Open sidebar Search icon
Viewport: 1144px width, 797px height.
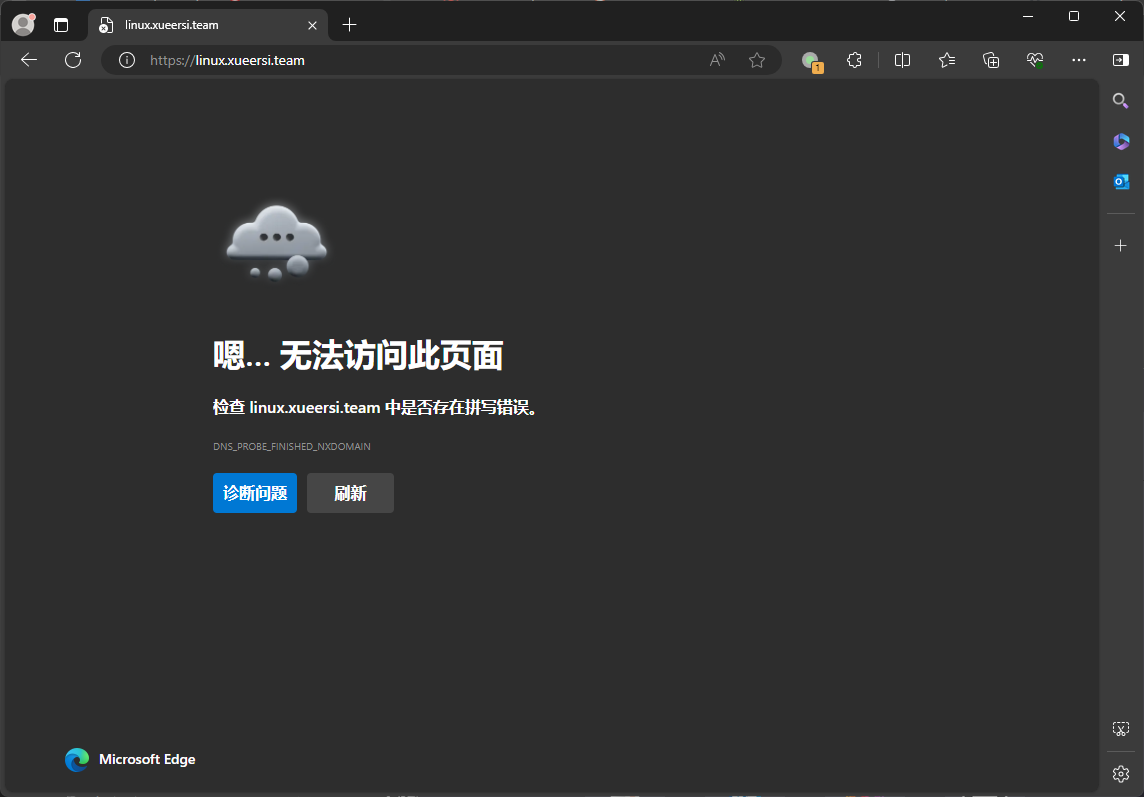tap(1121, 101)
